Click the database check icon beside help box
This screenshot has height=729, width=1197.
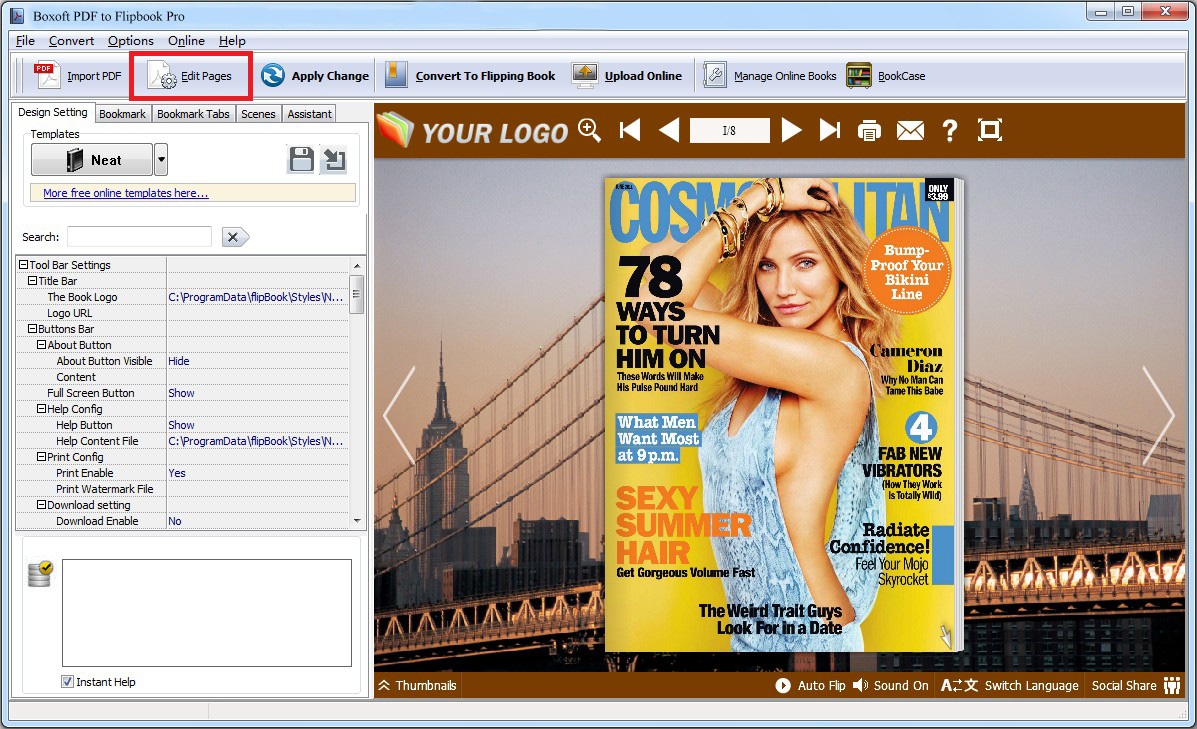[x=40, y=573]
